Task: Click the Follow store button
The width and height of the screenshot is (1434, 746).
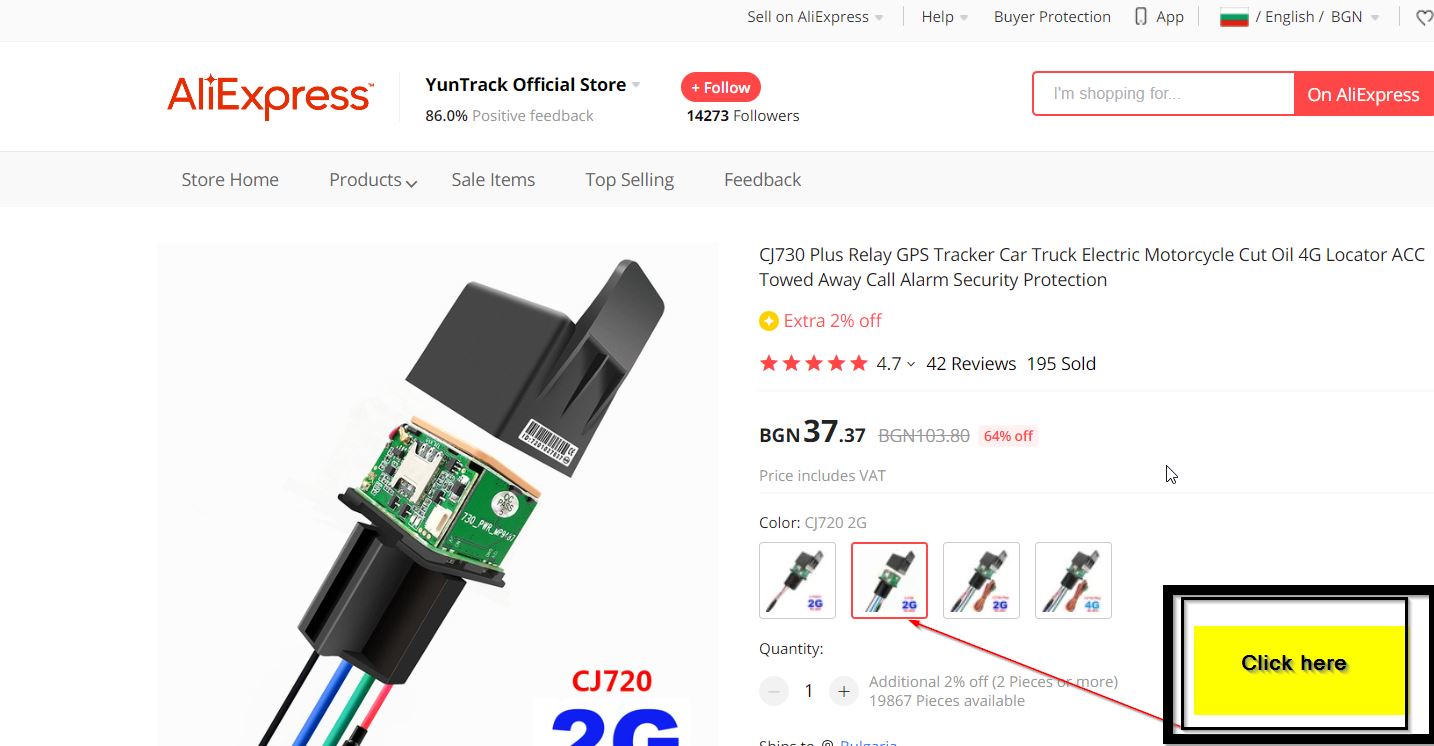Action: click(x=720, y=87)
